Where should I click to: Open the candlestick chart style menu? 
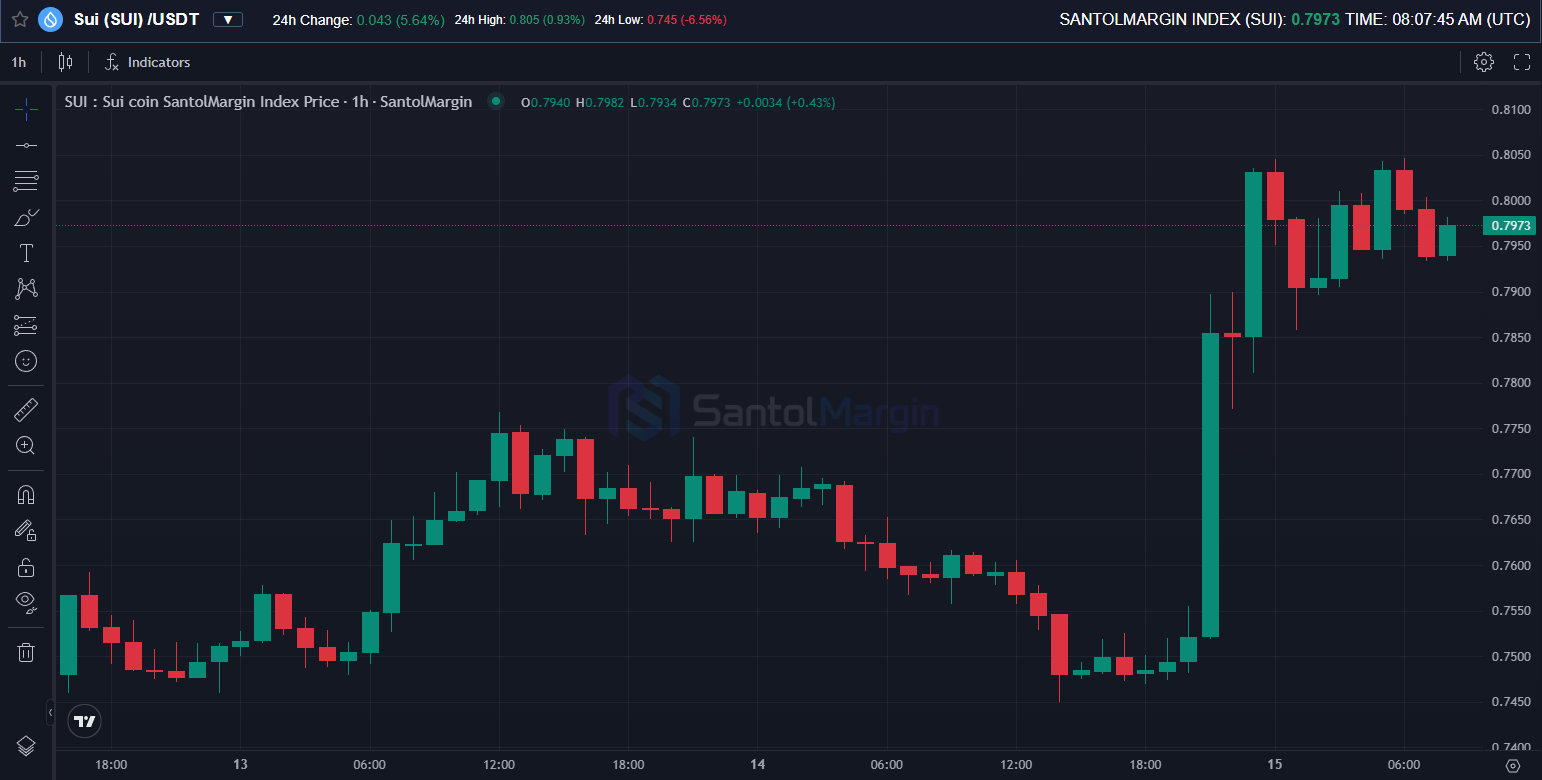click(66, 62)
